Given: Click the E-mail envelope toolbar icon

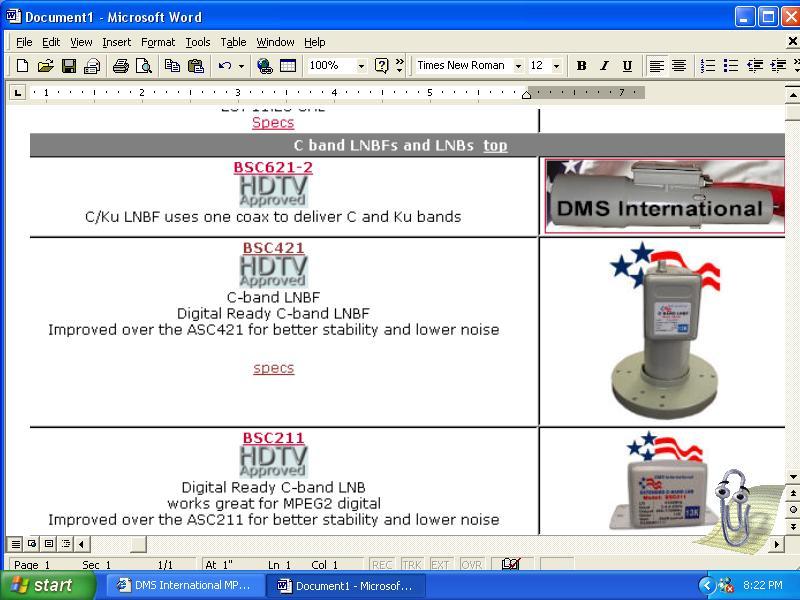Looking at the screenshot, I should point(92,66).
